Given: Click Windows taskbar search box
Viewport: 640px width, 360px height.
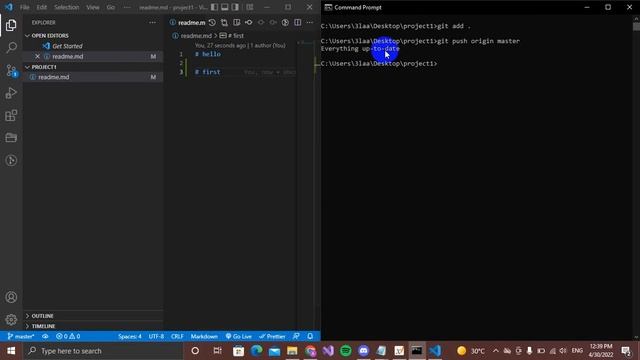Looking at the screenshot, I should coord(103,351).
